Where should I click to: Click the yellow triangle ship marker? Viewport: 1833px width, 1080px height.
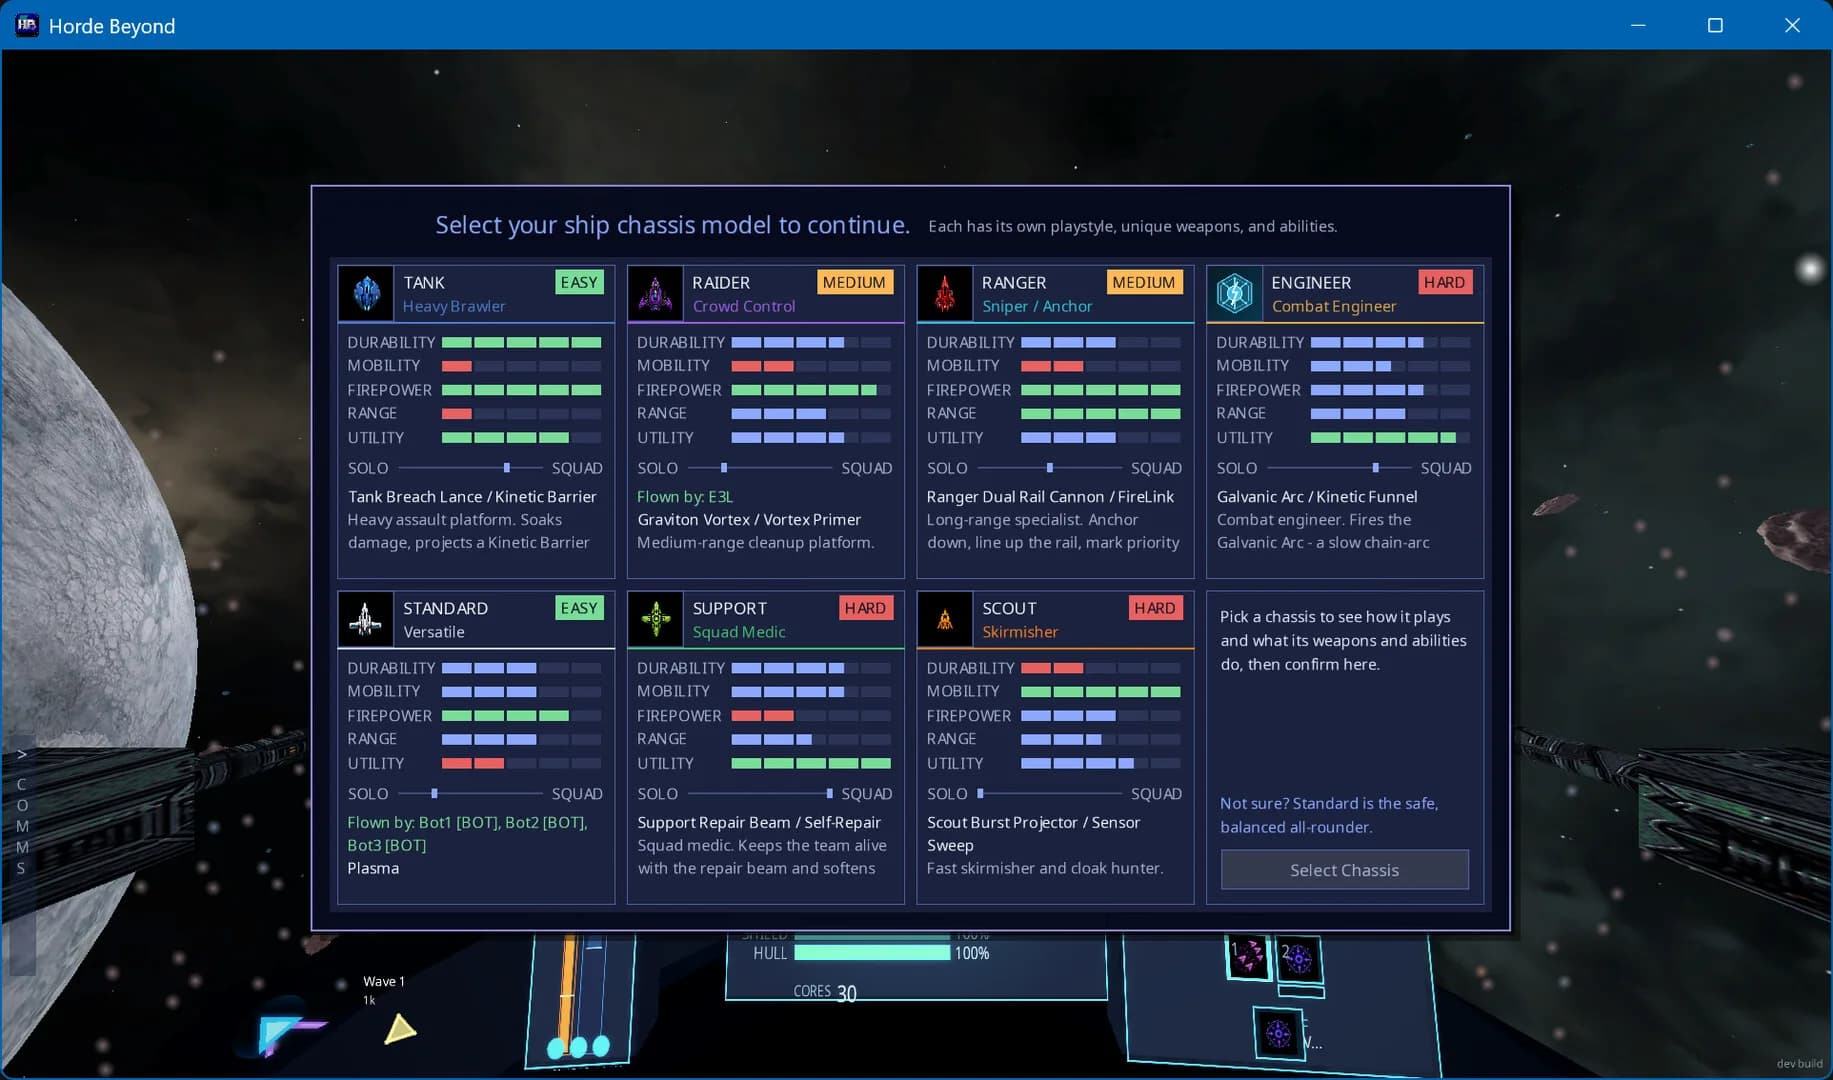400,1029
